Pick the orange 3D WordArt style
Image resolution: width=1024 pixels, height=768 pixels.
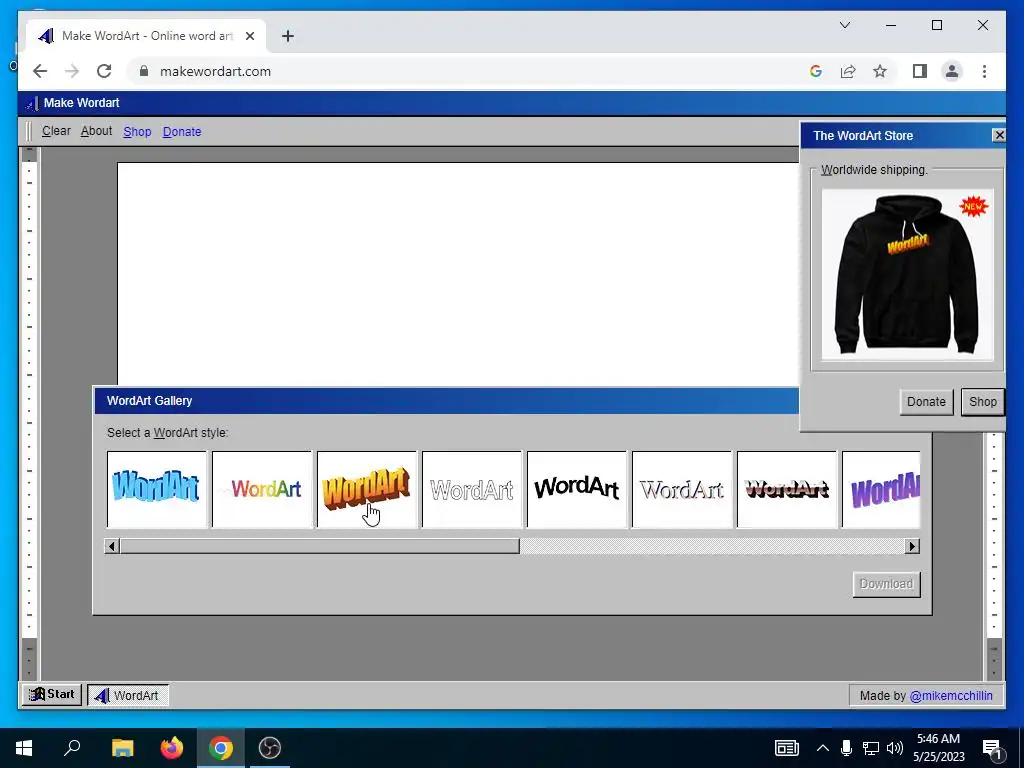[367, 489]
